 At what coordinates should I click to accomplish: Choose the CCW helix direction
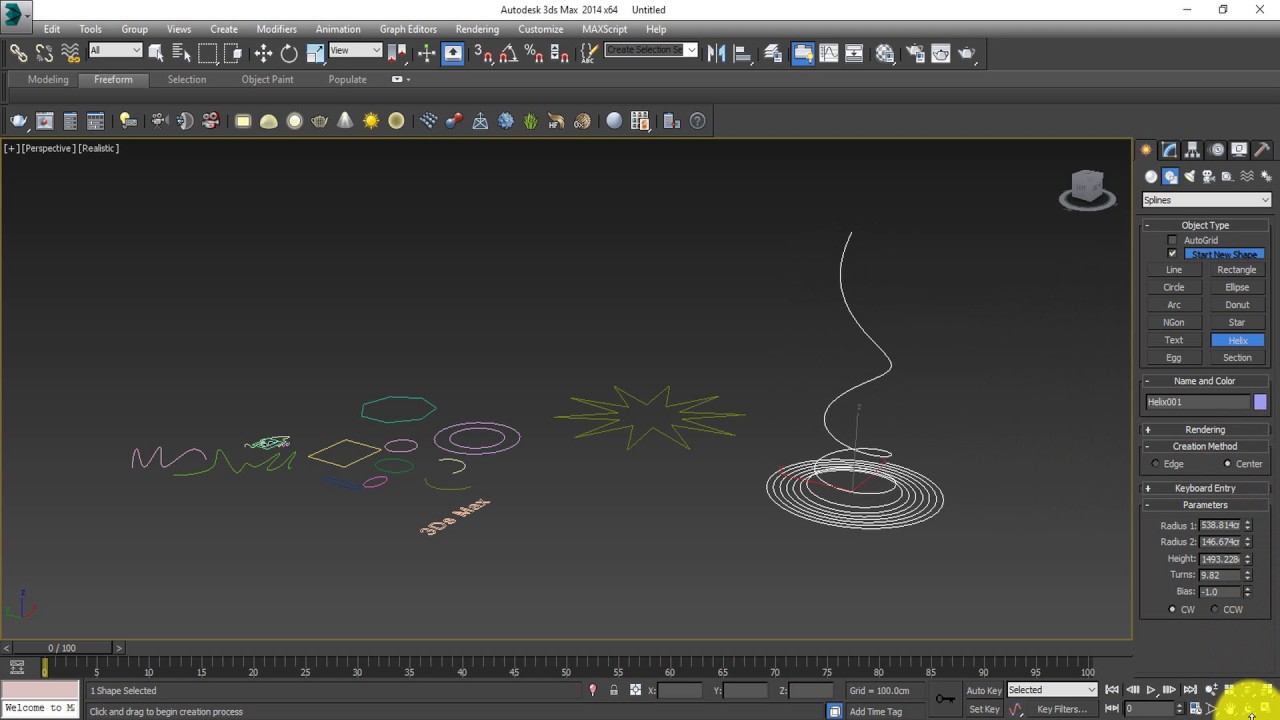[x=1215, y=609]
